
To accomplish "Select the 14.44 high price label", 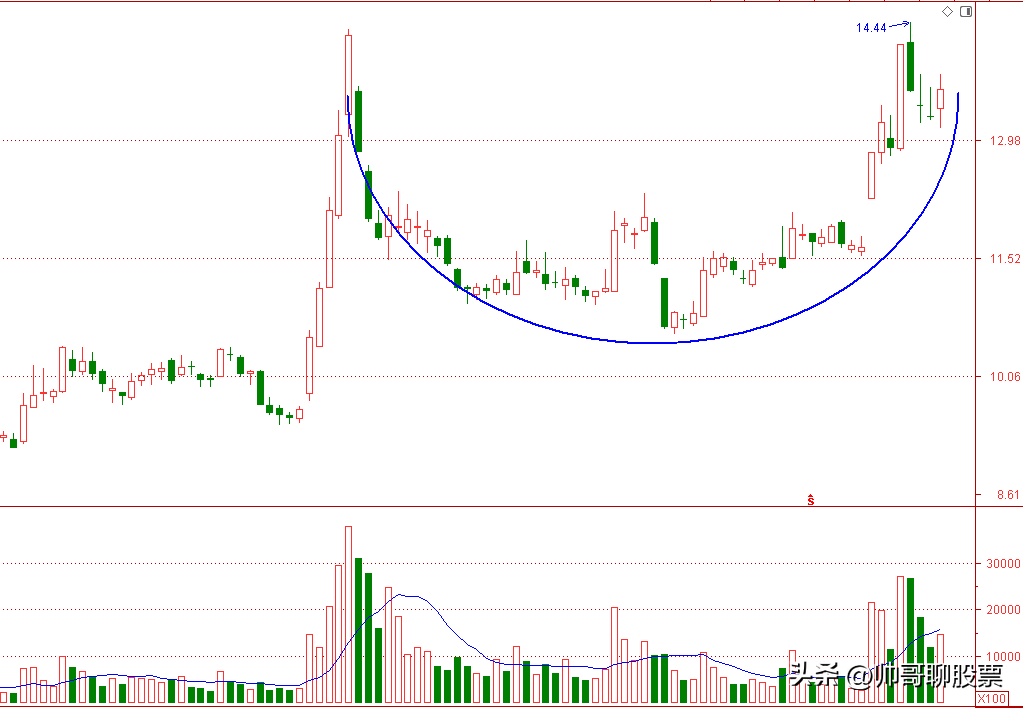I will click(871, 28).
